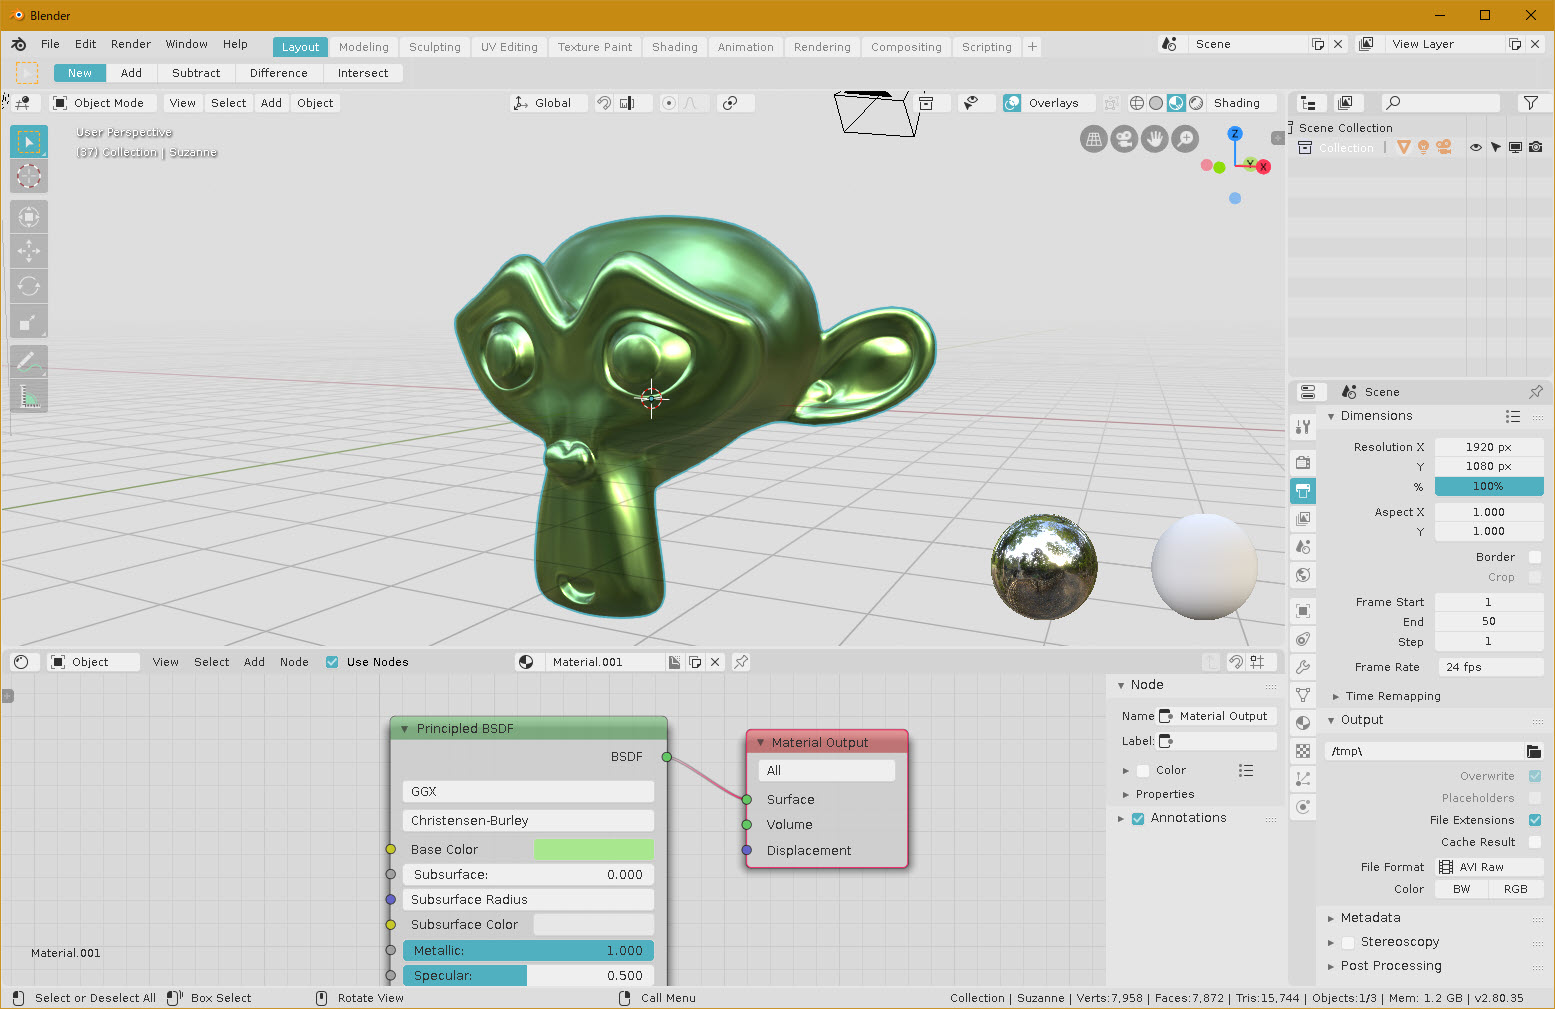Open the File Format AVI Raw dropdown
The height and width of the screenshot is (1009, 1555).
click(1489, 867)
